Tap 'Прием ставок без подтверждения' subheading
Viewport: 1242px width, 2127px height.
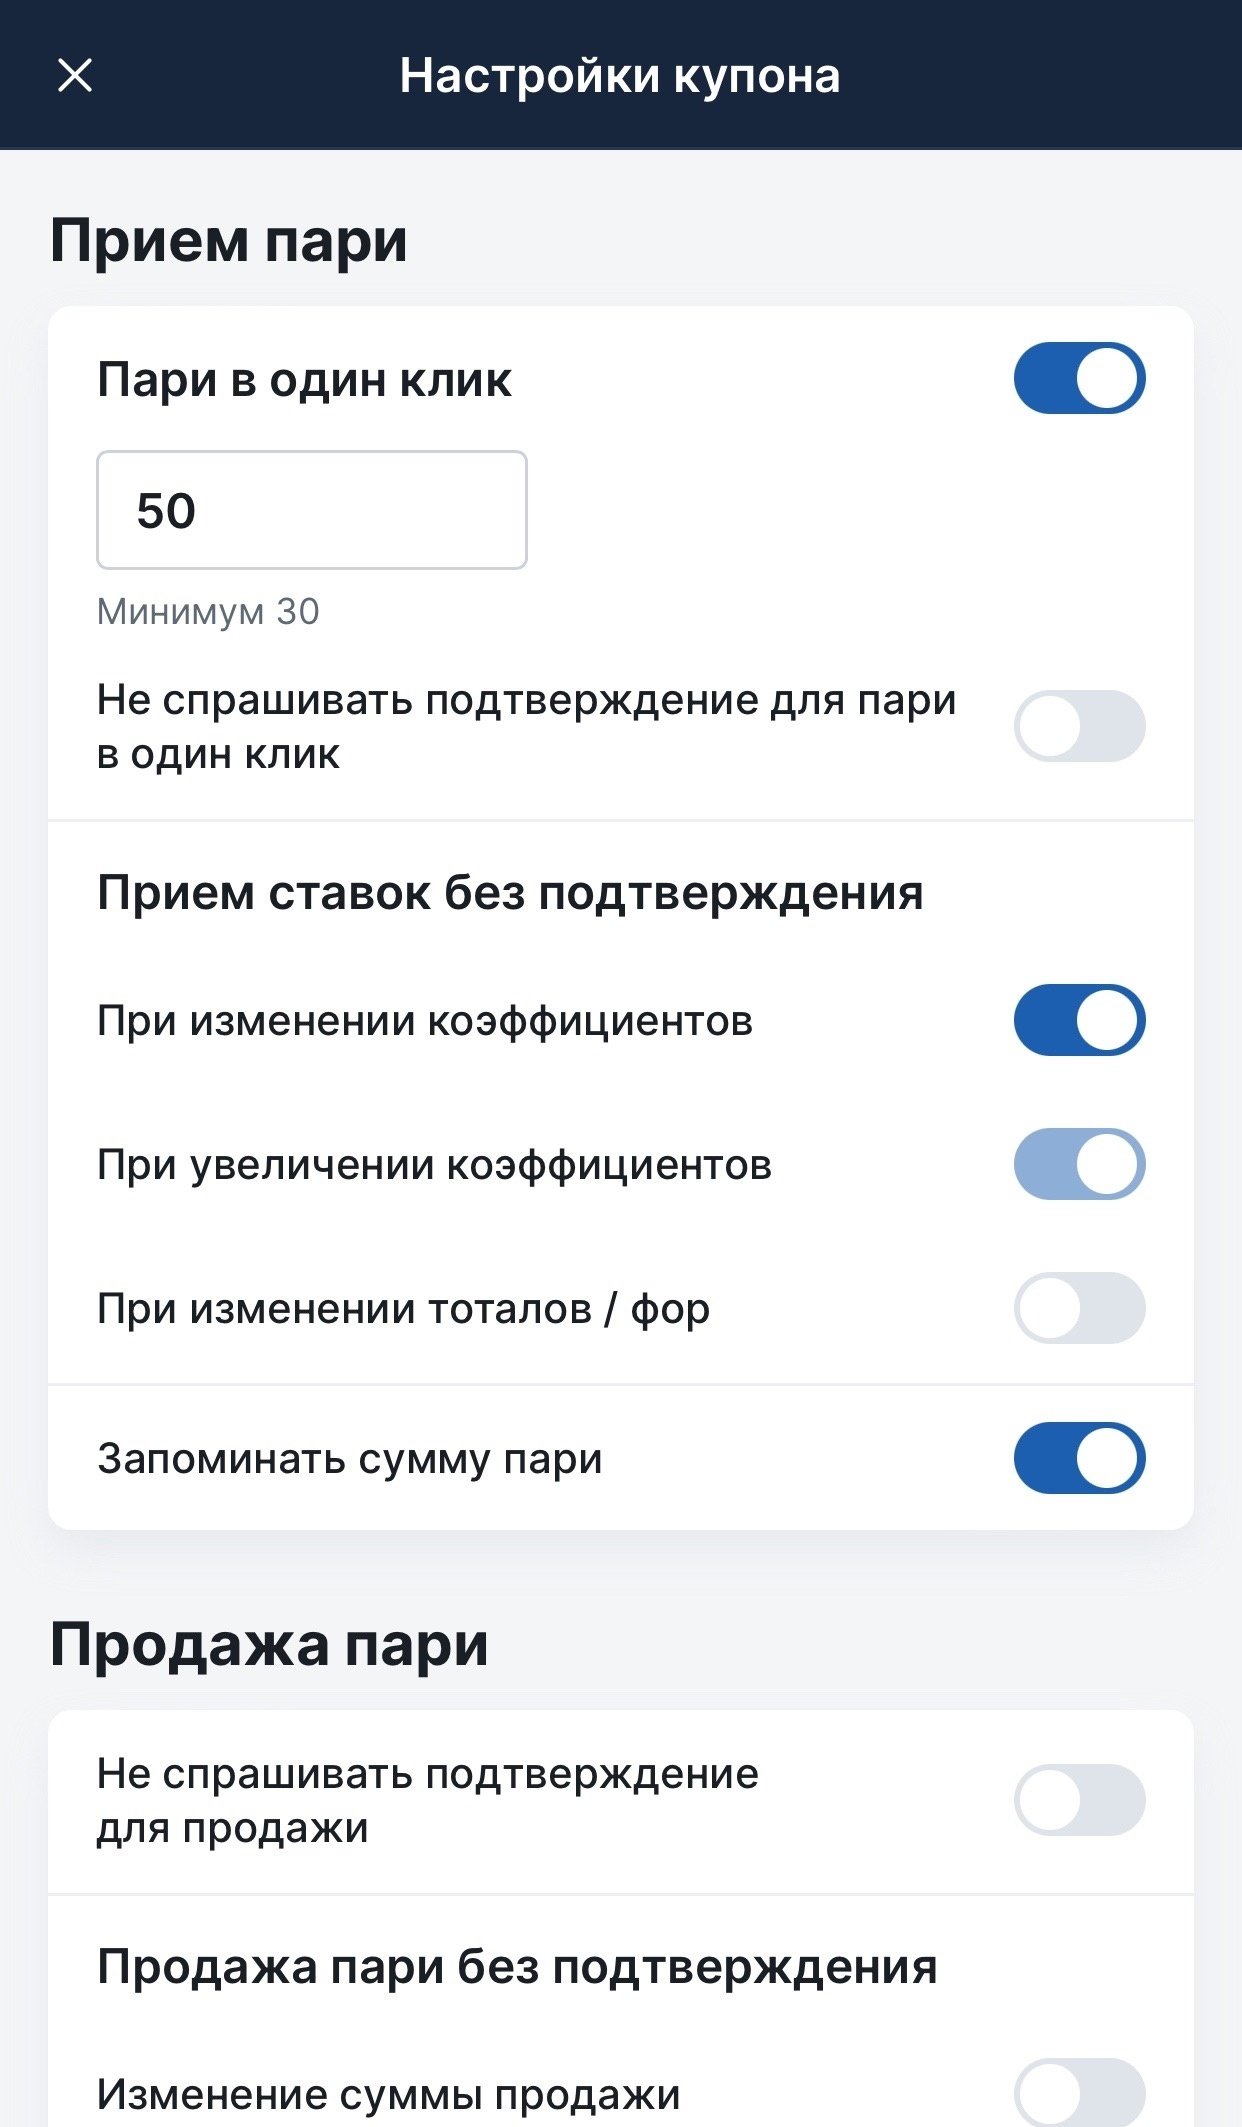510,892
